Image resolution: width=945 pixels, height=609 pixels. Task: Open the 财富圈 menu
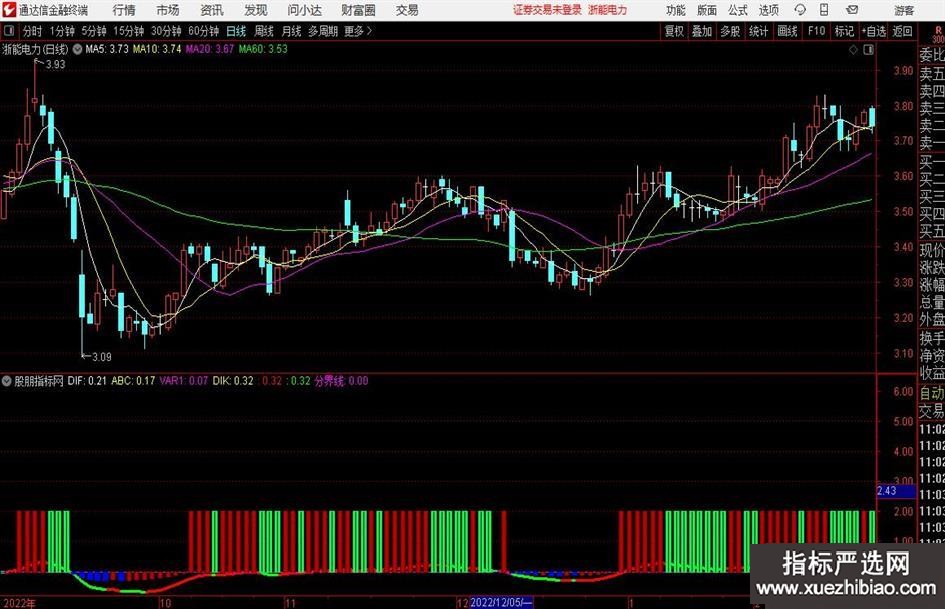tap(359, 10)
